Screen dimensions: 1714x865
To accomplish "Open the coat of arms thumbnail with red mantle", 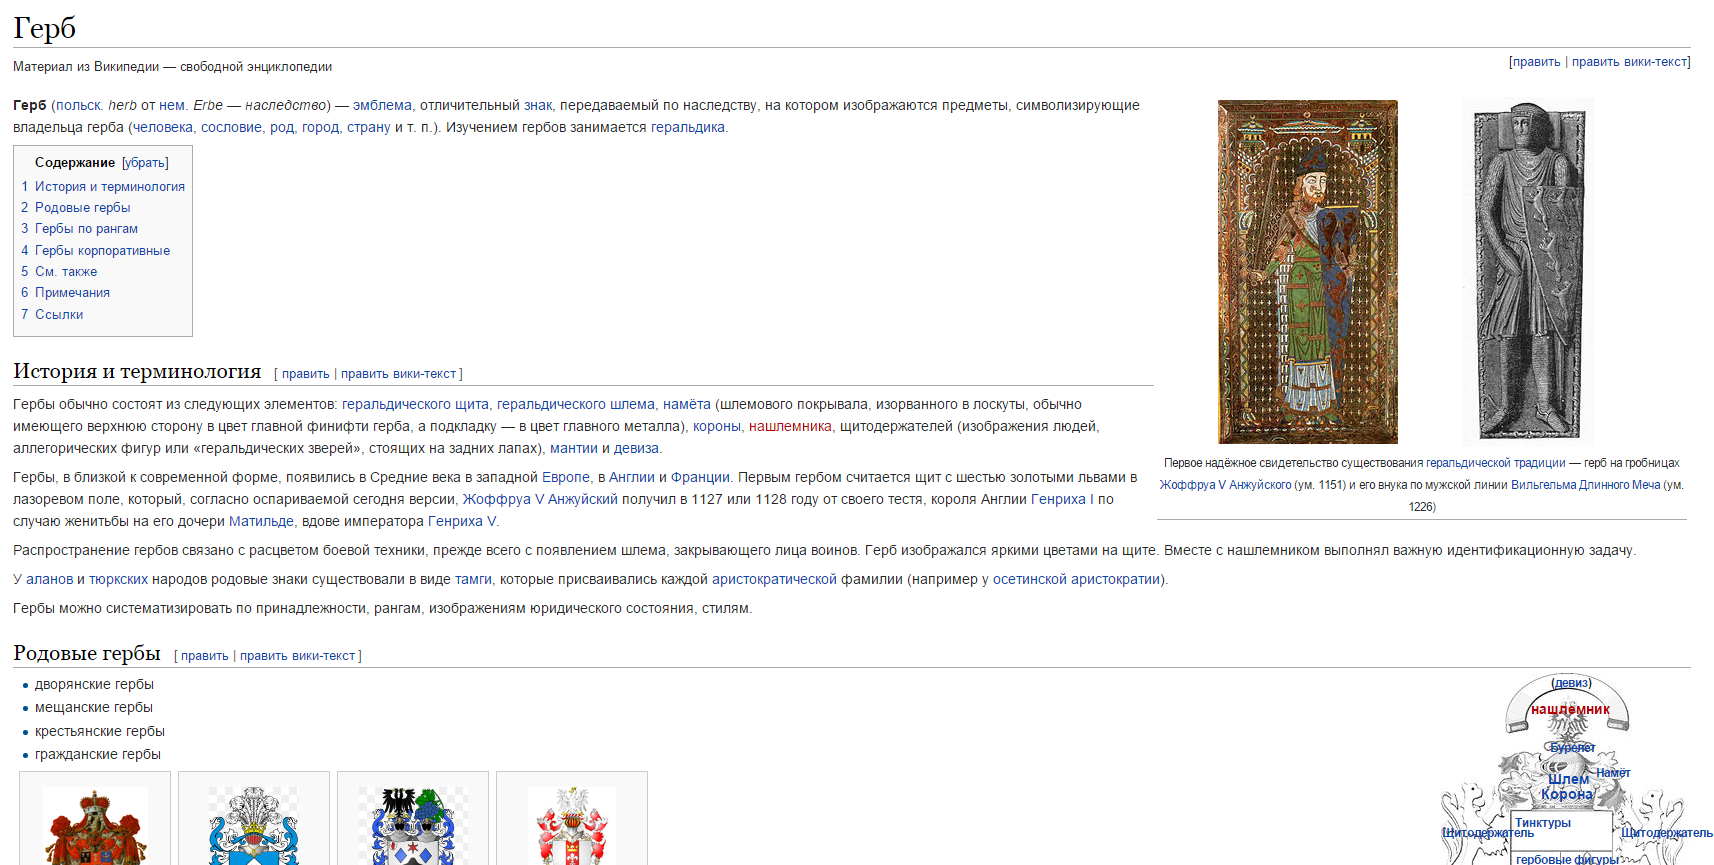I will click(x=95, y=825).
